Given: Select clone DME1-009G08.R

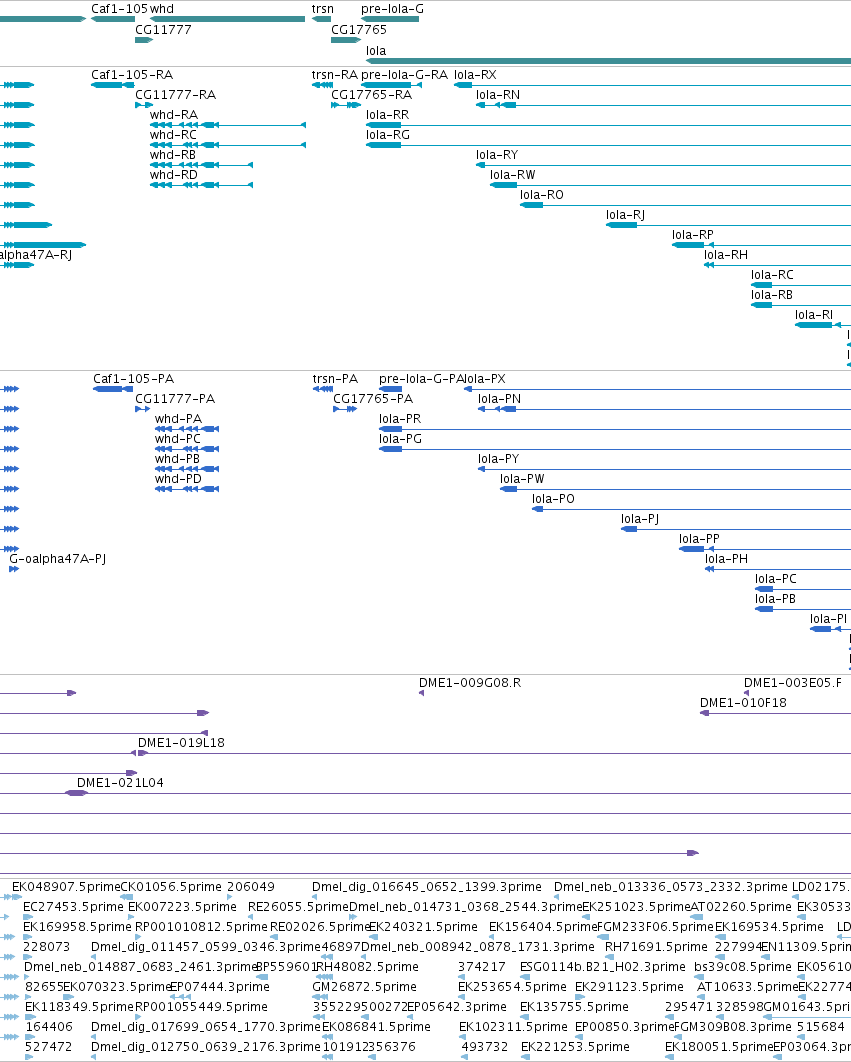Looking at the screenshot, I should (470, 683).
